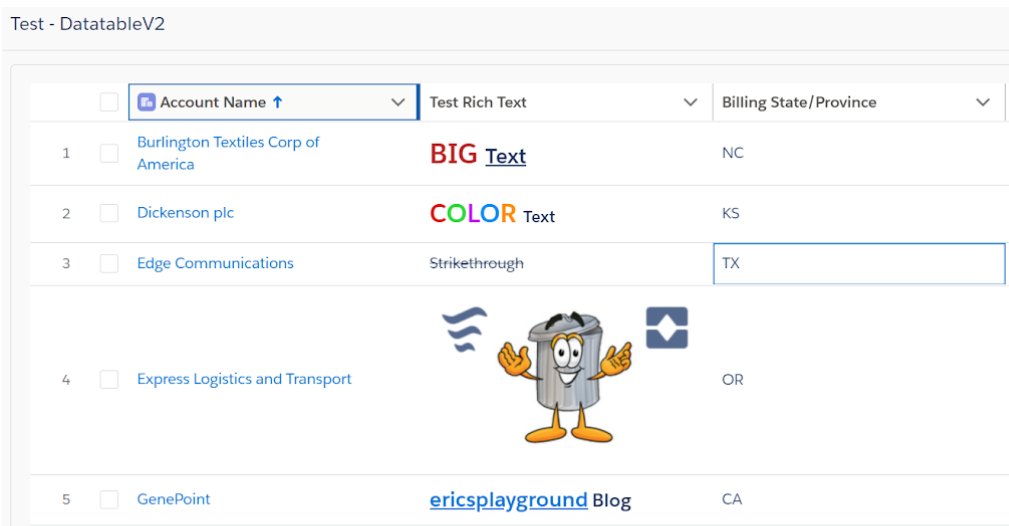
Task: Click the underlined Text link in row 1
Action: click(506, 156)
